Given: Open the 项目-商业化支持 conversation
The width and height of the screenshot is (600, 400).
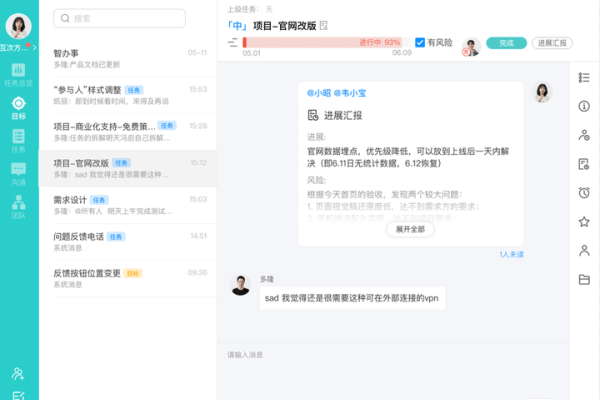Looking at the screenshot, I should tap(130, 132).
